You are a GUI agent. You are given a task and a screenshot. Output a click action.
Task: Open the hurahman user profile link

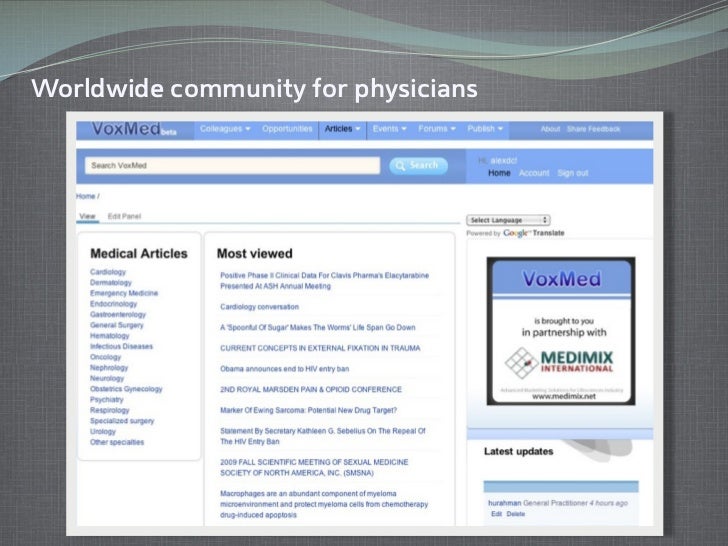click(504, 503)
